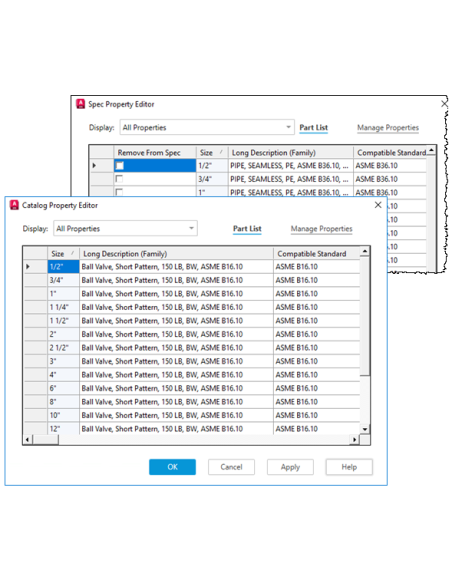Viewport: 452px width, 584px height.
Task: Select the 1 1/2" size cell
Action: [63, 321]
